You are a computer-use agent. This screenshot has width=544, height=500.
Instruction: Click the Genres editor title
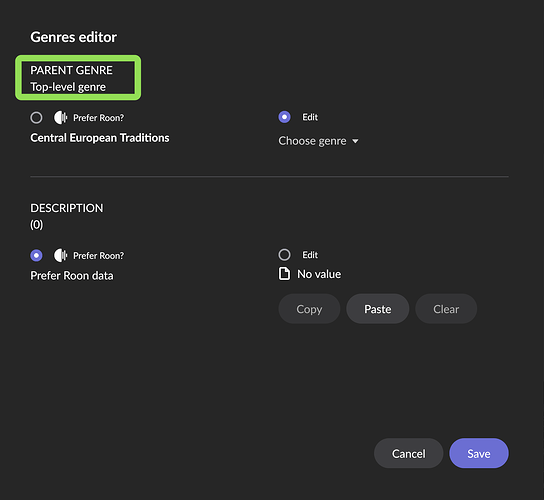(x=74, y=37)
